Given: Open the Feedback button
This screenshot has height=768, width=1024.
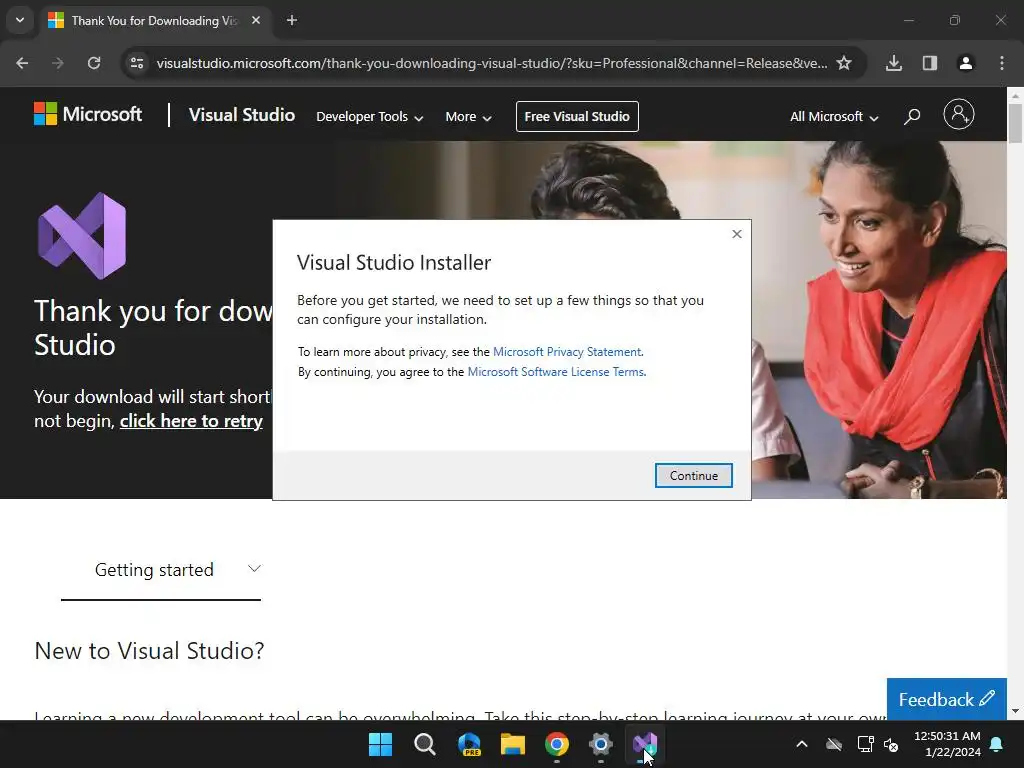Looking at the screenshot, I should click(x=946, y=699).
